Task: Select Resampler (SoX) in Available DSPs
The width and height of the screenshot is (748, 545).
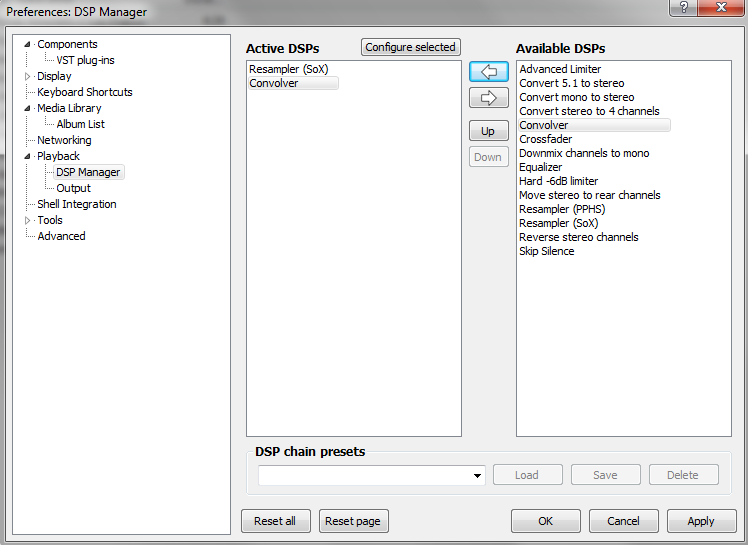Action: click(x=559, y=223)
